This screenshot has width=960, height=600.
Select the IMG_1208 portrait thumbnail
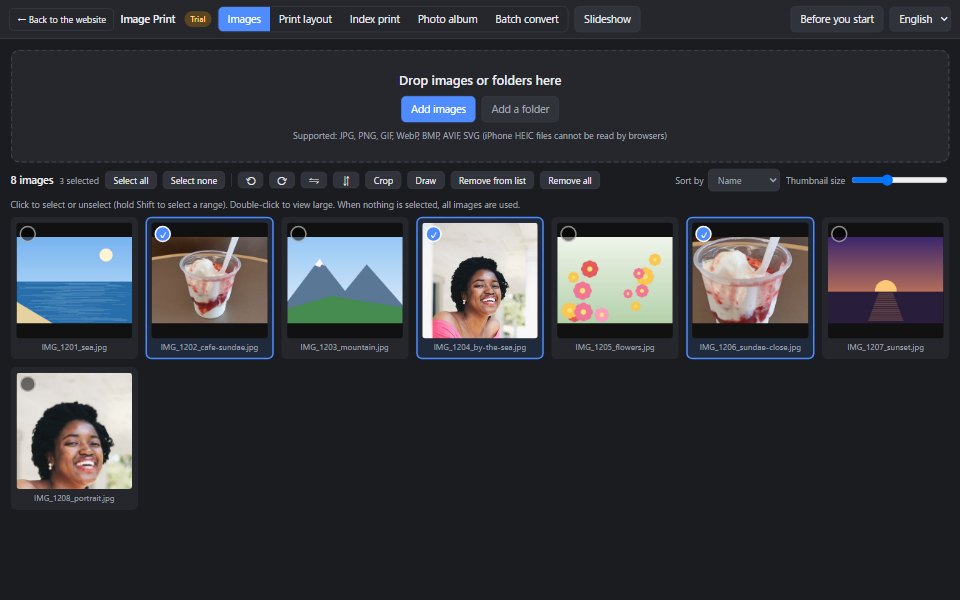(74, 431)
